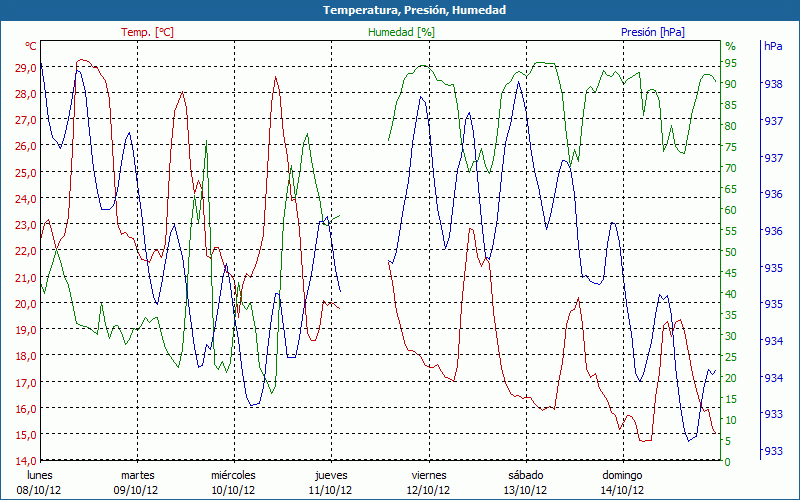Click the % unit label on humidity axis
Screen dimensions: 800x500
click(x=730, y=46)
